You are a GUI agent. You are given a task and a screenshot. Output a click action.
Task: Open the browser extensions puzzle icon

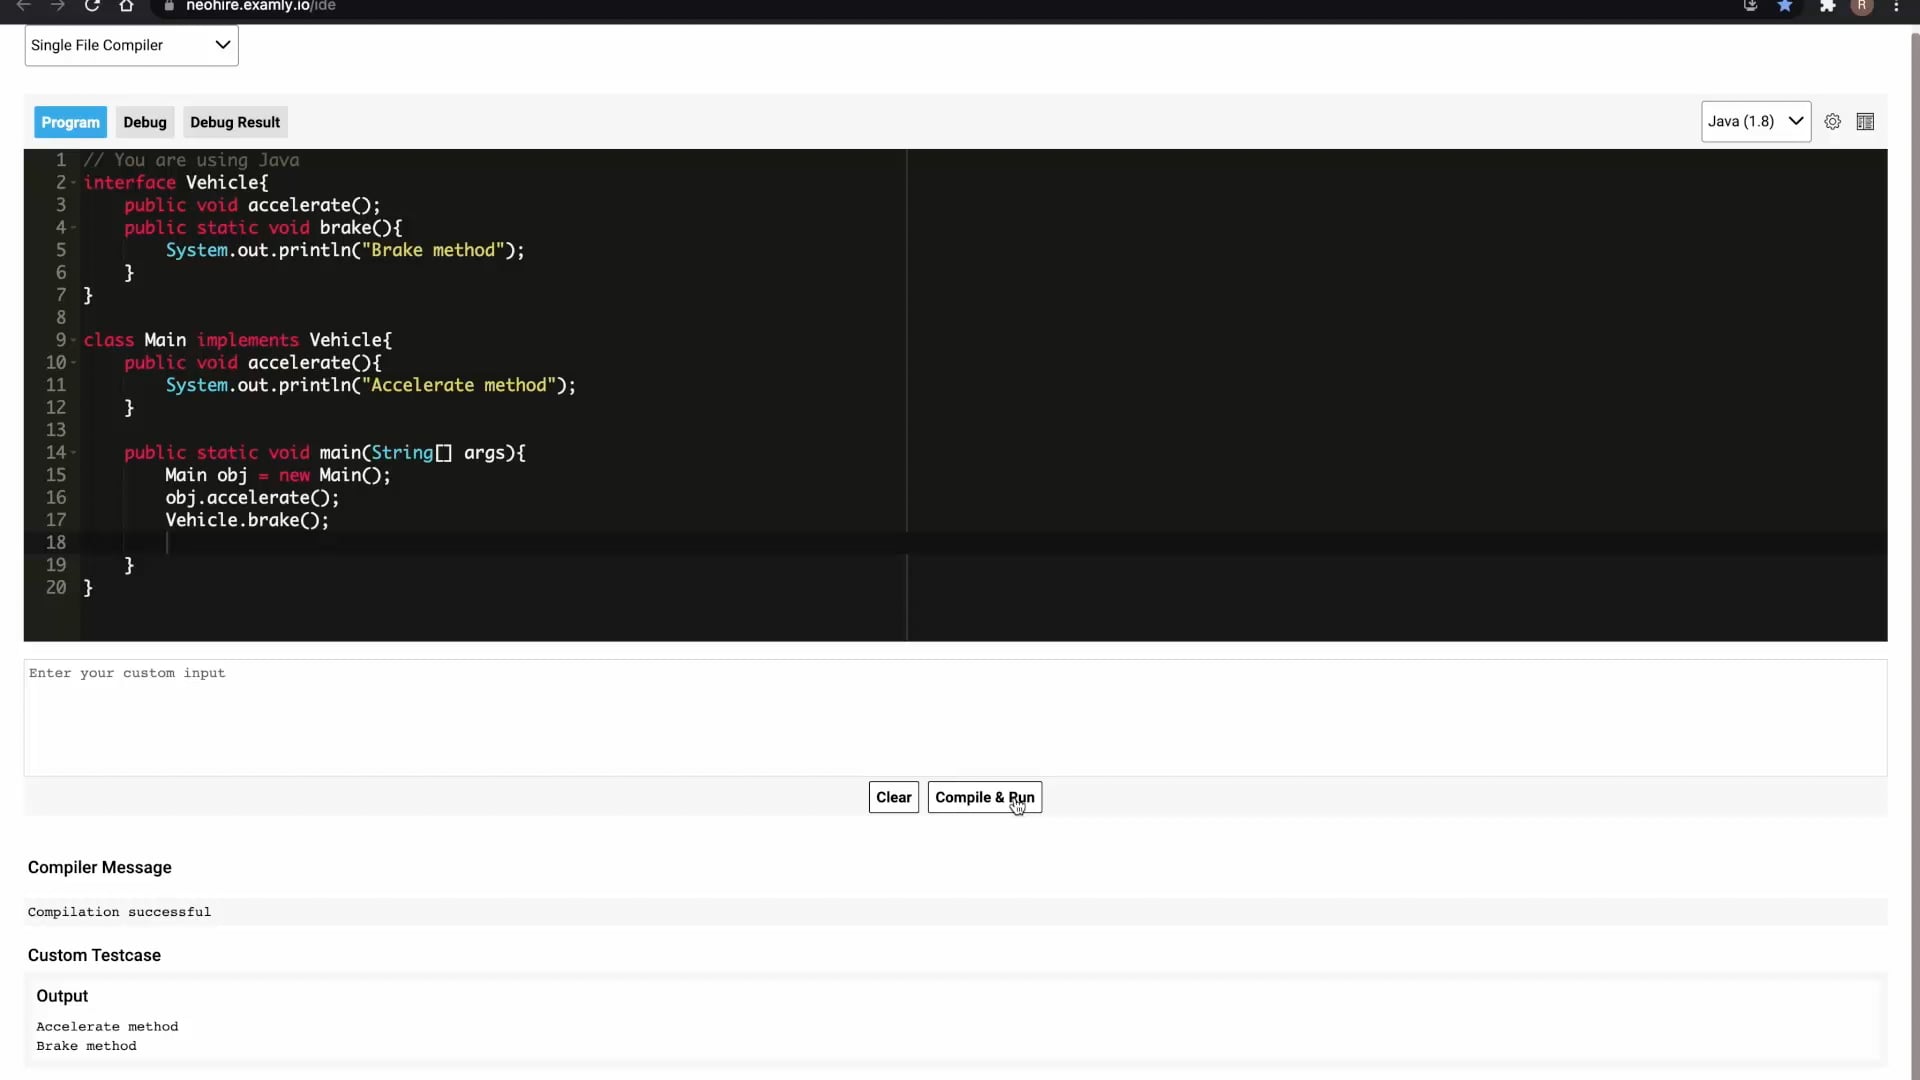pyautogui.click(x=1827, y=6)
